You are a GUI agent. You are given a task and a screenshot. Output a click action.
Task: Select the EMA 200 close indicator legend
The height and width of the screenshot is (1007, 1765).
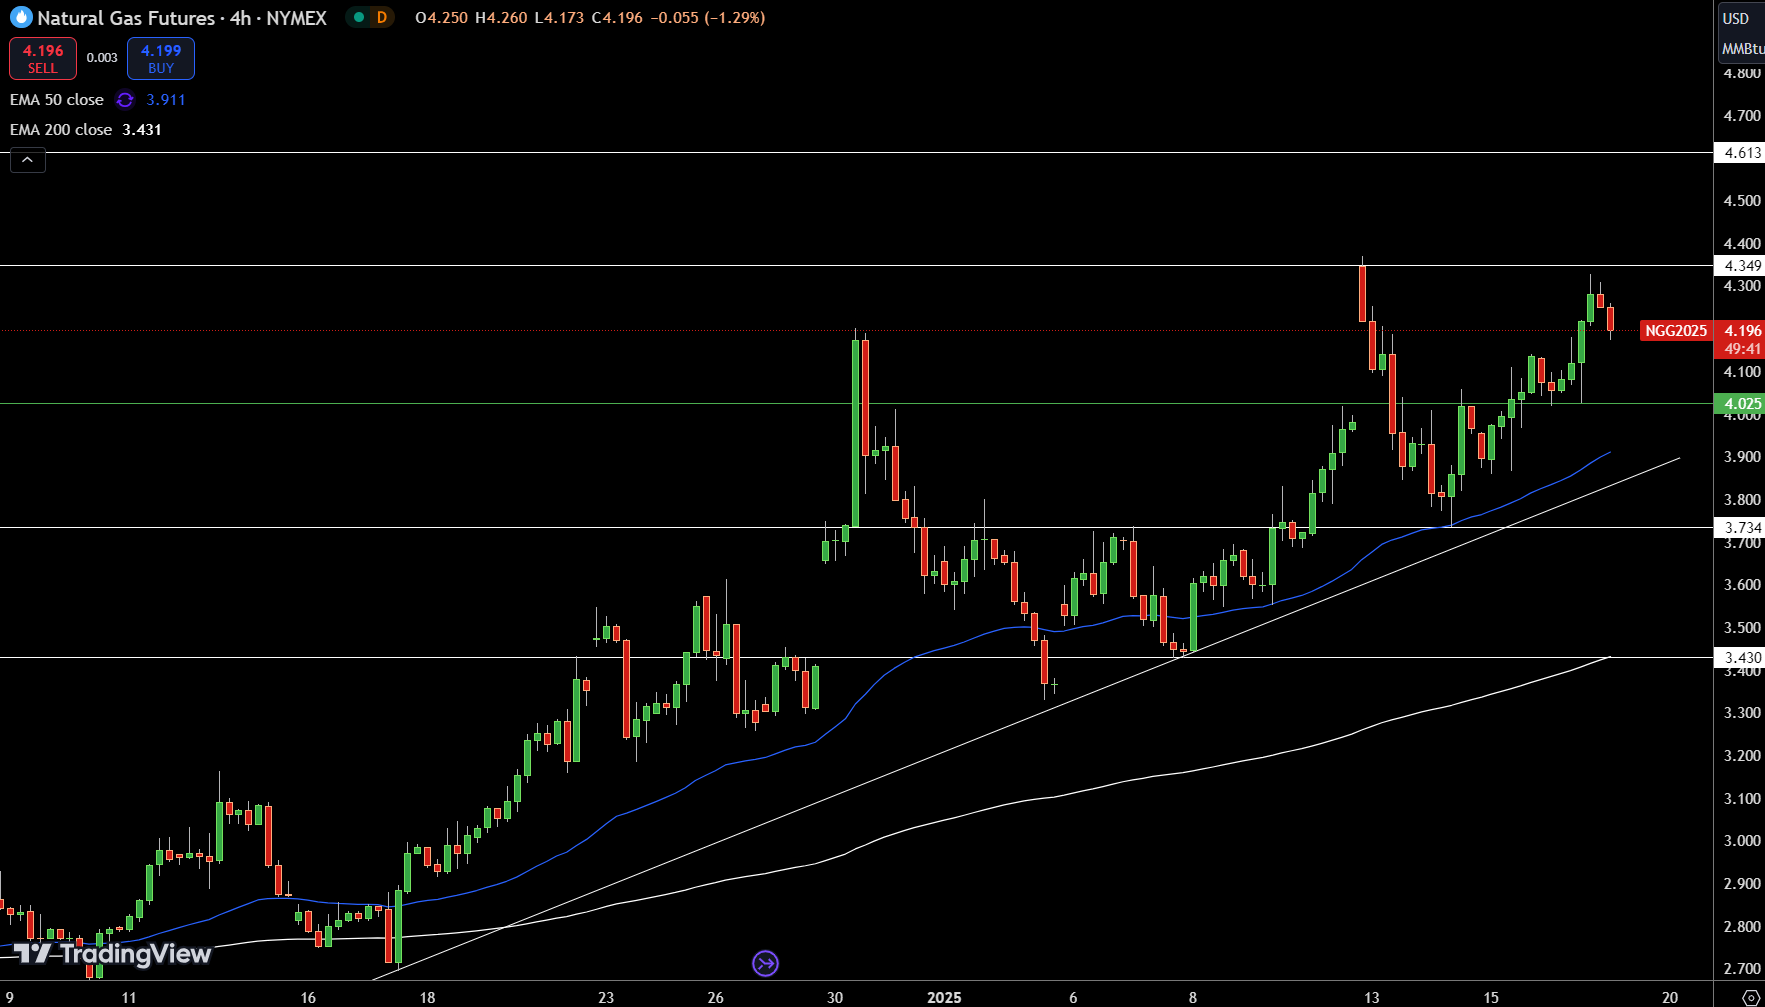pyautogui.click(x=61, y=130)
